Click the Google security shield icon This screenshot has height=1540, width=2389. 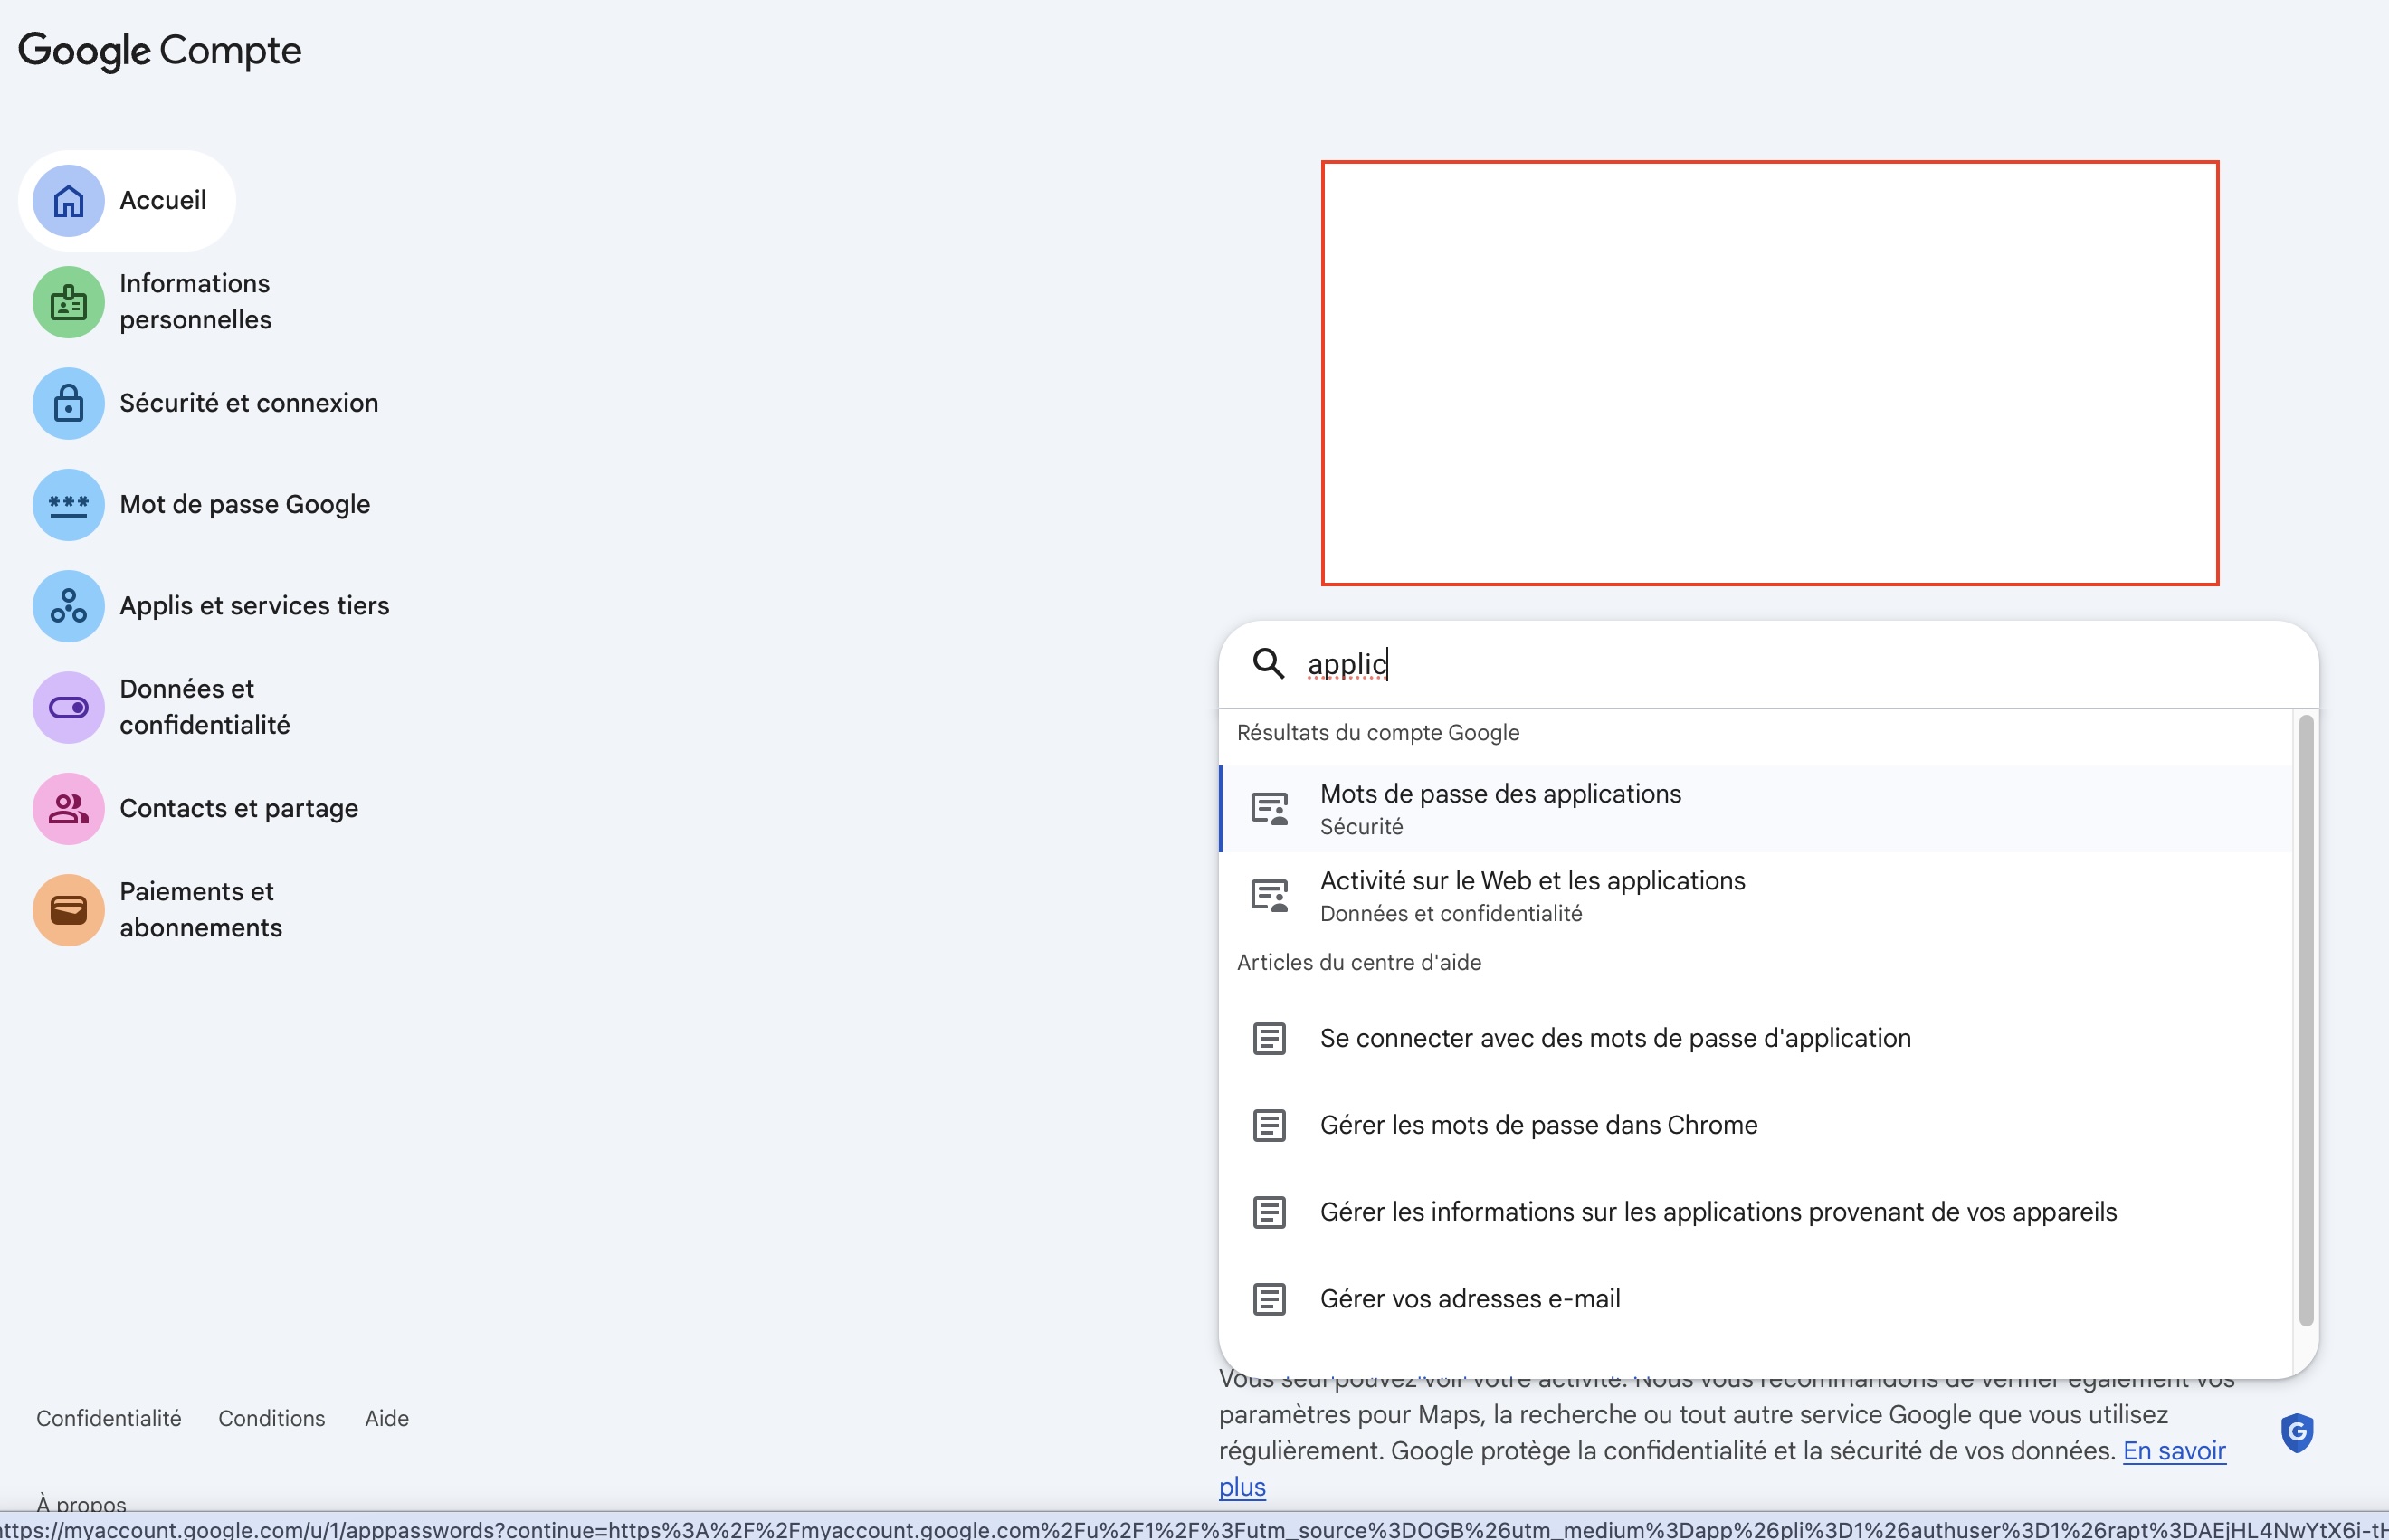pyautogui.click(x=2297, y=1432)
